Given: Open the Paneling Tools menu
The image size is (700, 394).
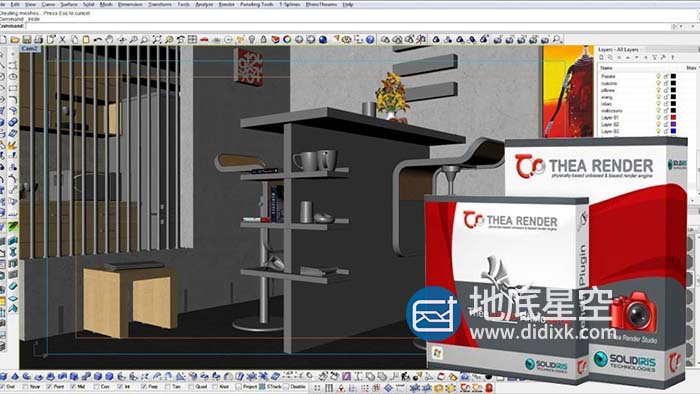Looking at the screenshot, I should pyautogui.click(x=257, y=4).
